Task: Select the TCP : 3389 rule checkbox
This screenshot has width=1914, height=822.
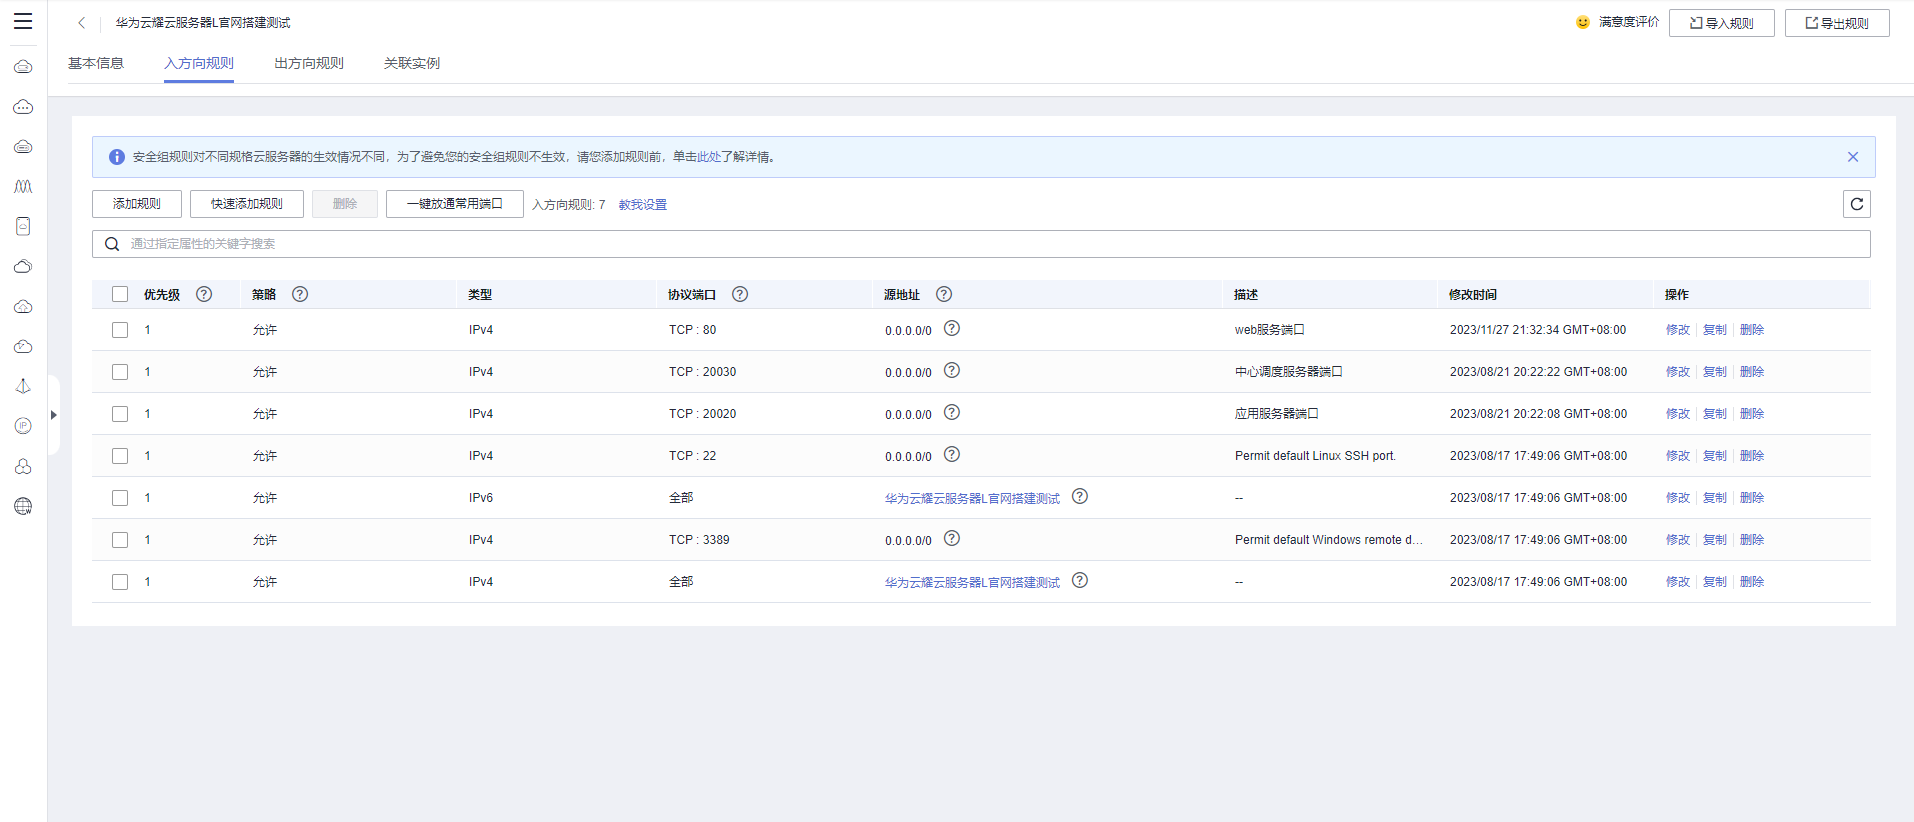Action: [x=120, y=540]
